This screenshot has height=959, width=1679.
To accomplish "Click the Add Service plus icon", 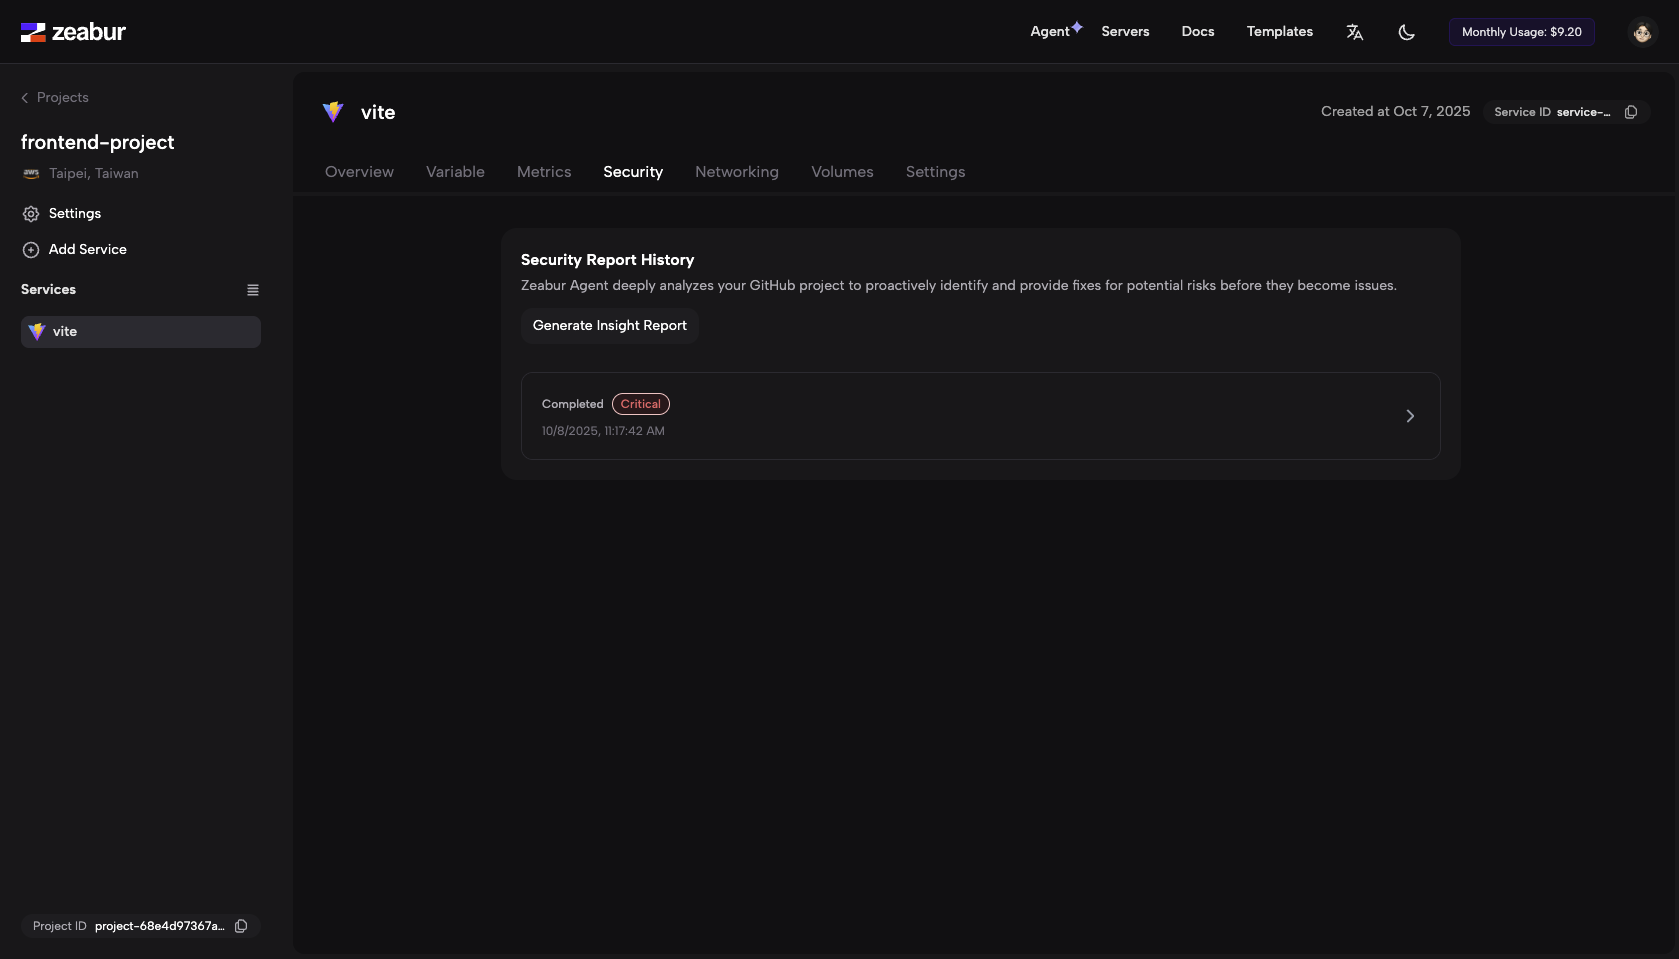I will pos(31,250).
